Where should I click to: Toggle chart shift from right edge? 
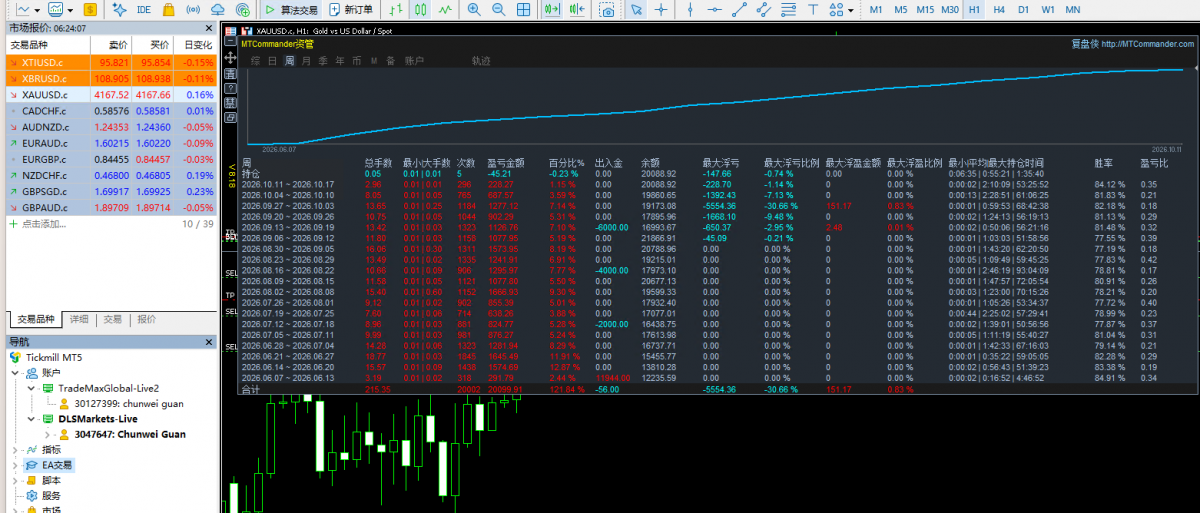578,9
